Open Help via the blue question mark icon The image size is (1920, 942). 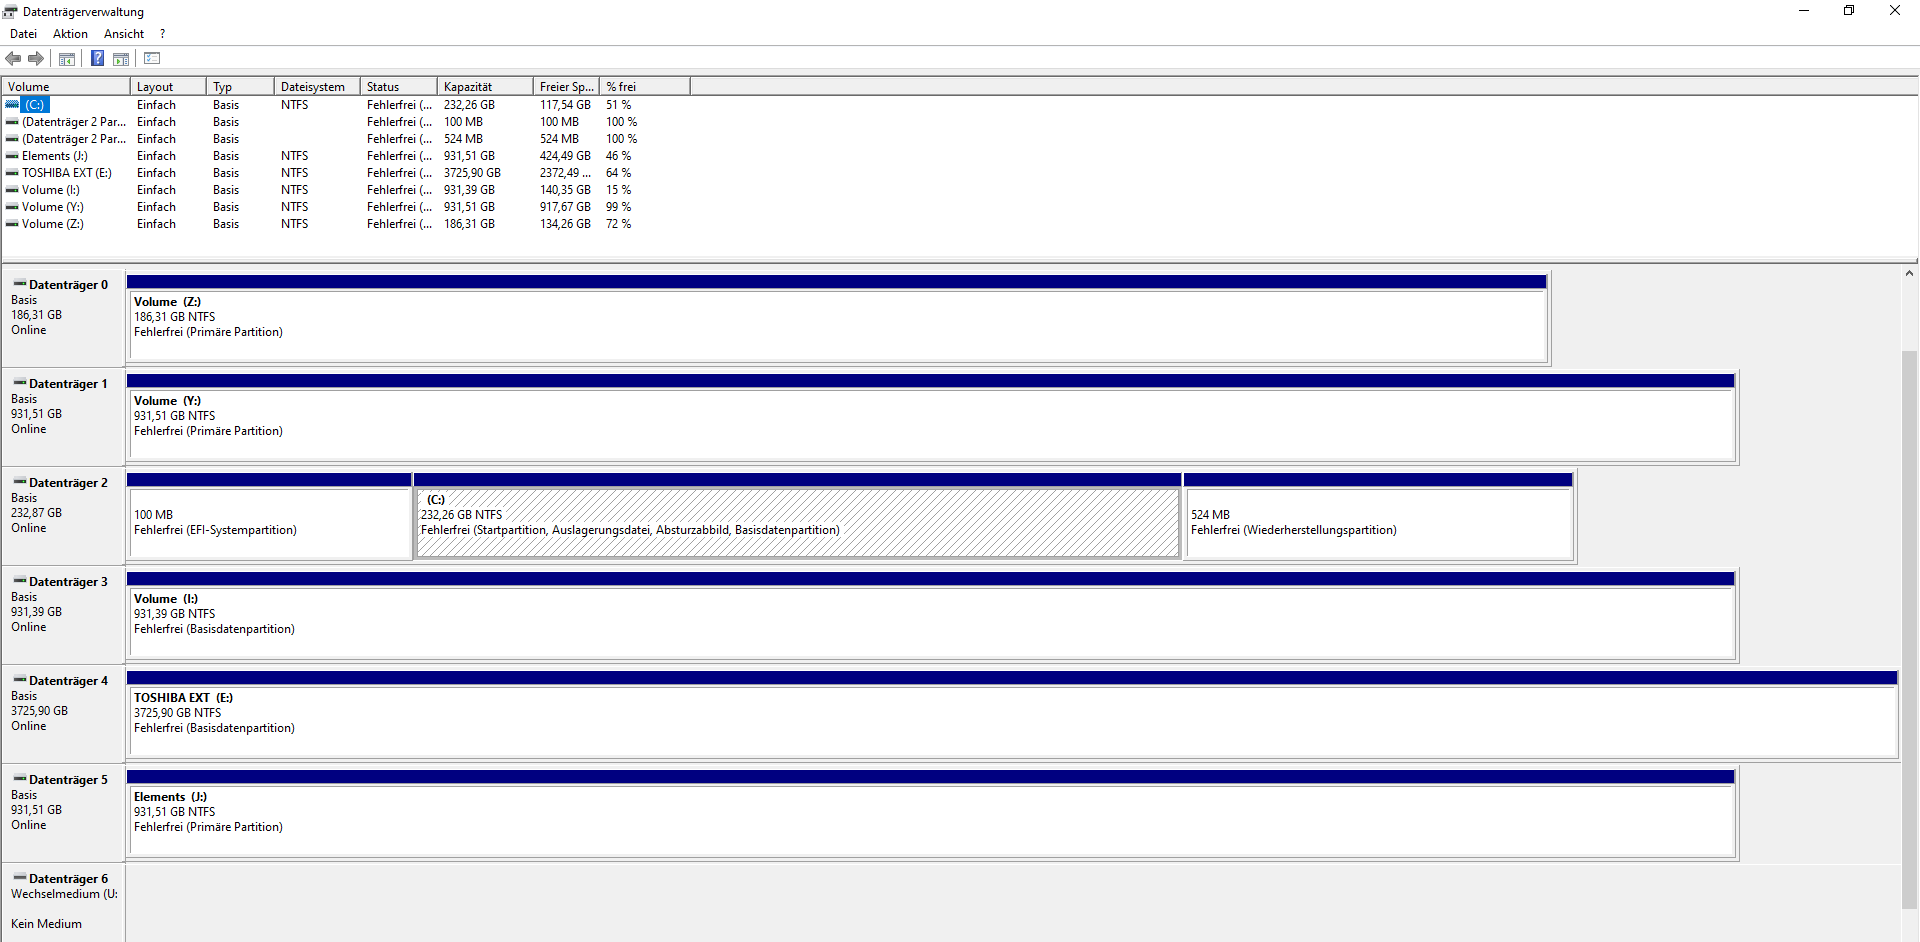click(x=97, y=58)
